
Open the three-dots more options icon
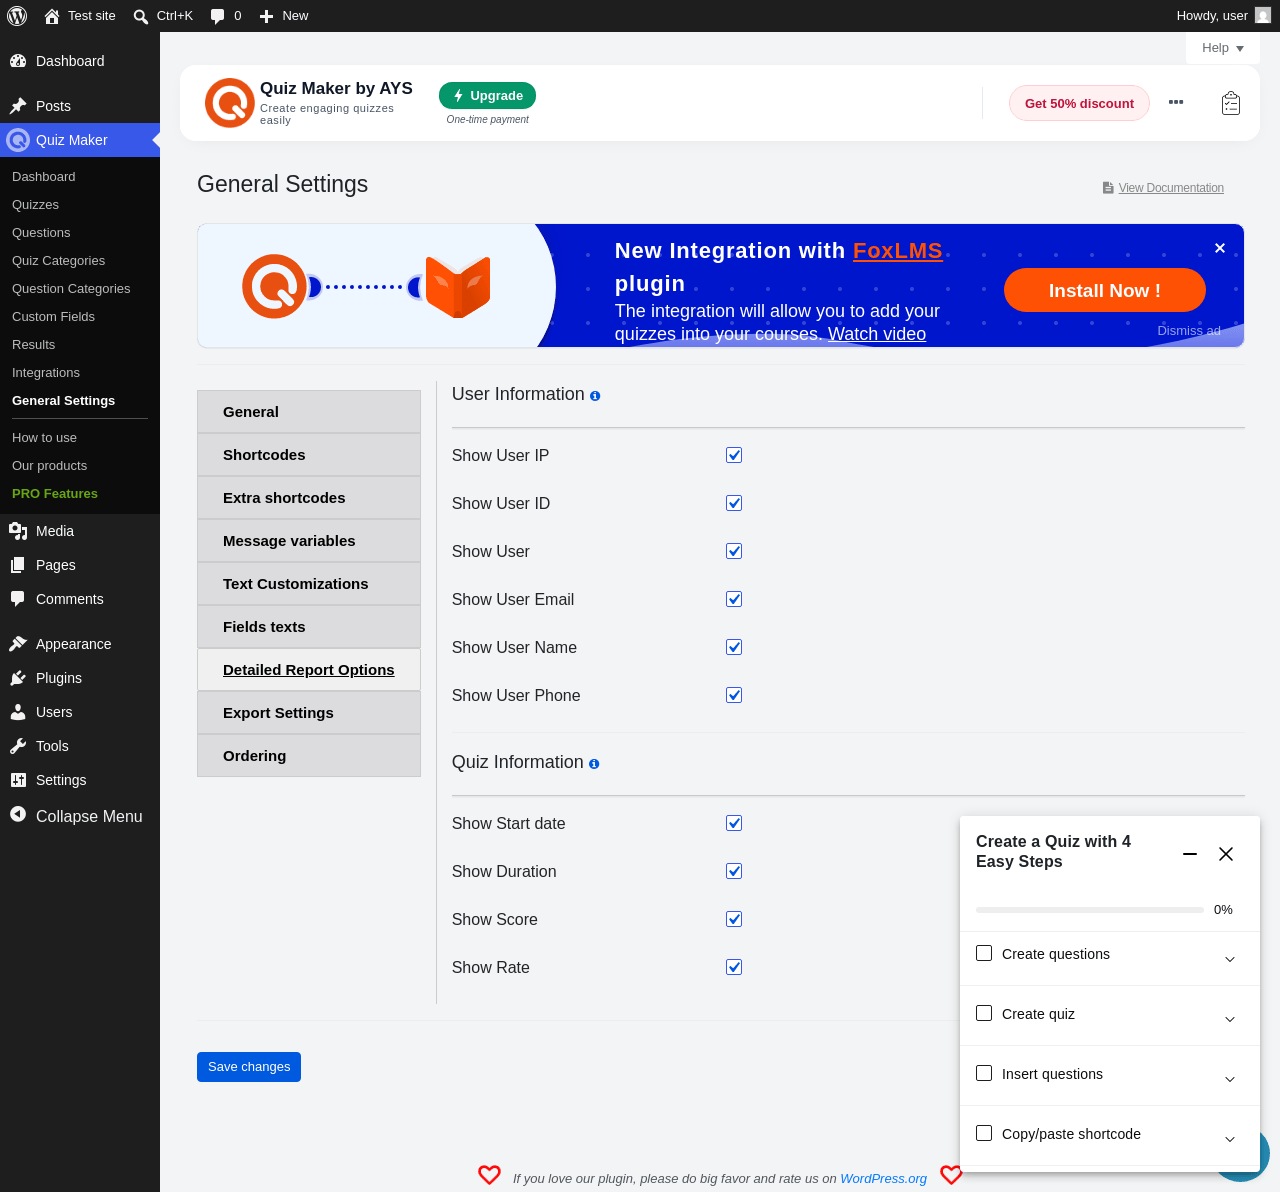tap(1176, 102)
